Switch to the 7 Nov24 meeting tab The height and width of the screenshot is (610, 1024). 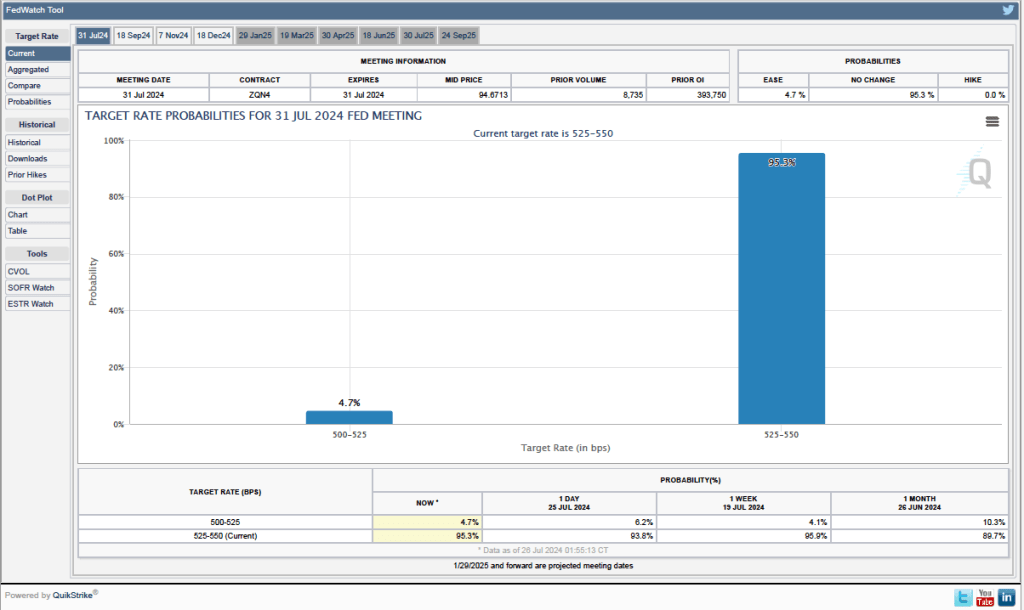coord(173,35)
